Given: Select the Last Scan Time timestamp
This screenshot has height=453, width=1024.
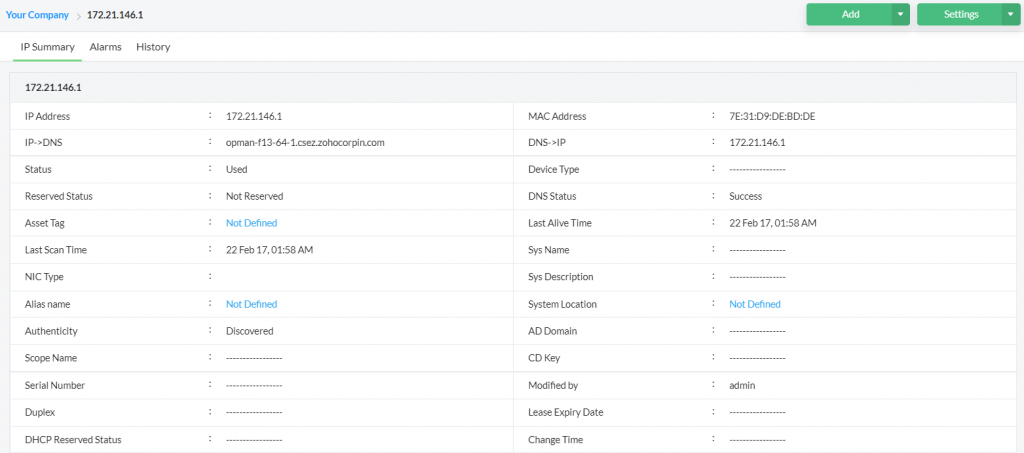Looking at the screenshot, I should [269, 250].
